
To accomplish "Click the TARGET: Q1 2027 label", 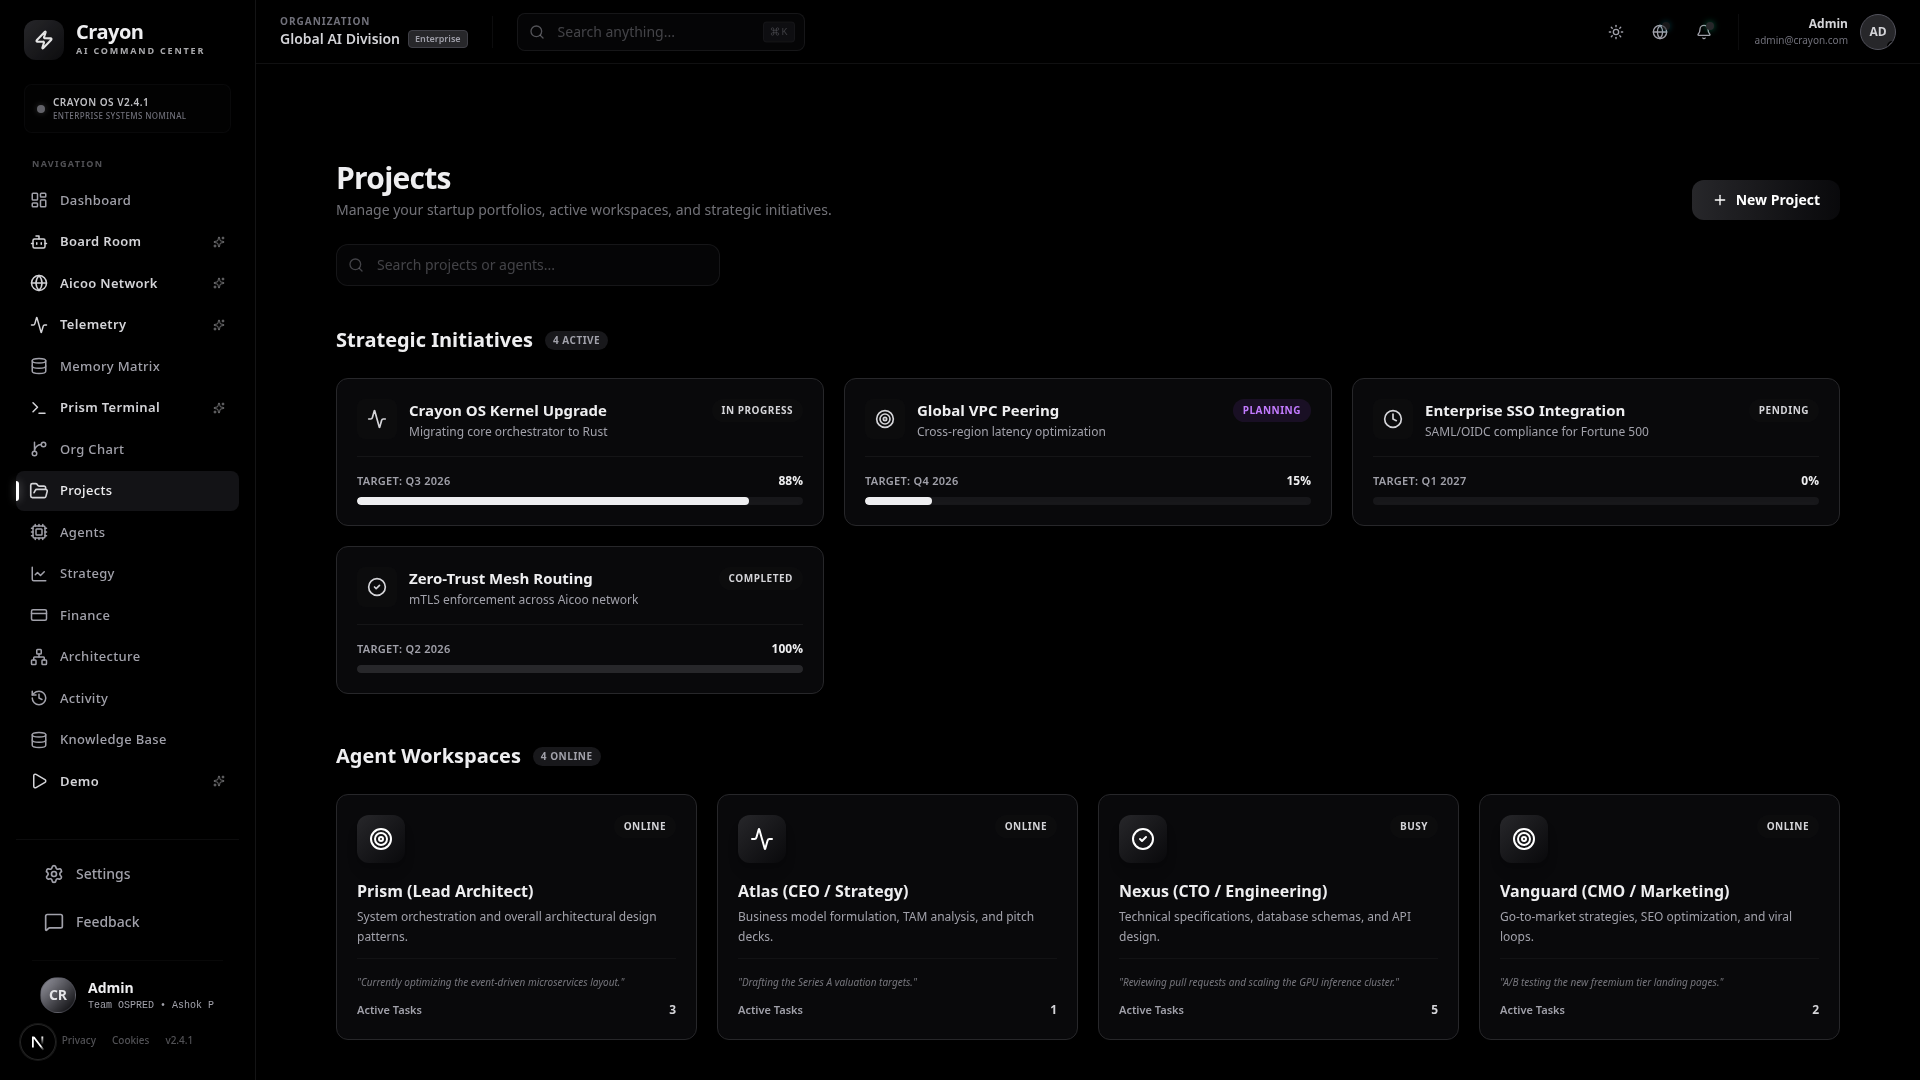I will pyautogui.click(x=1419, y=481).
